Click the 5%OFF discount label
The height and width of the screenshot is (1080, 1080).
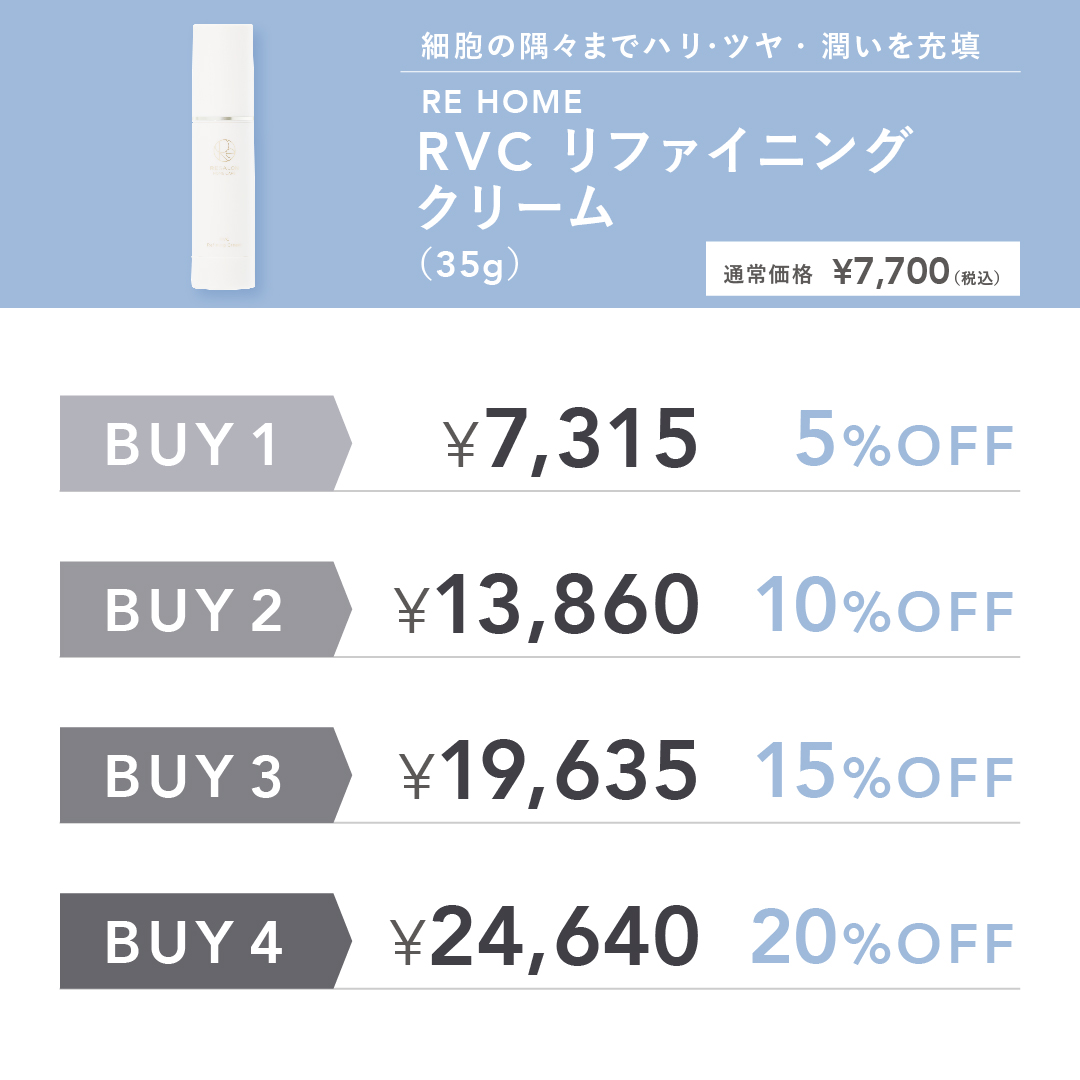coord(905,441)
